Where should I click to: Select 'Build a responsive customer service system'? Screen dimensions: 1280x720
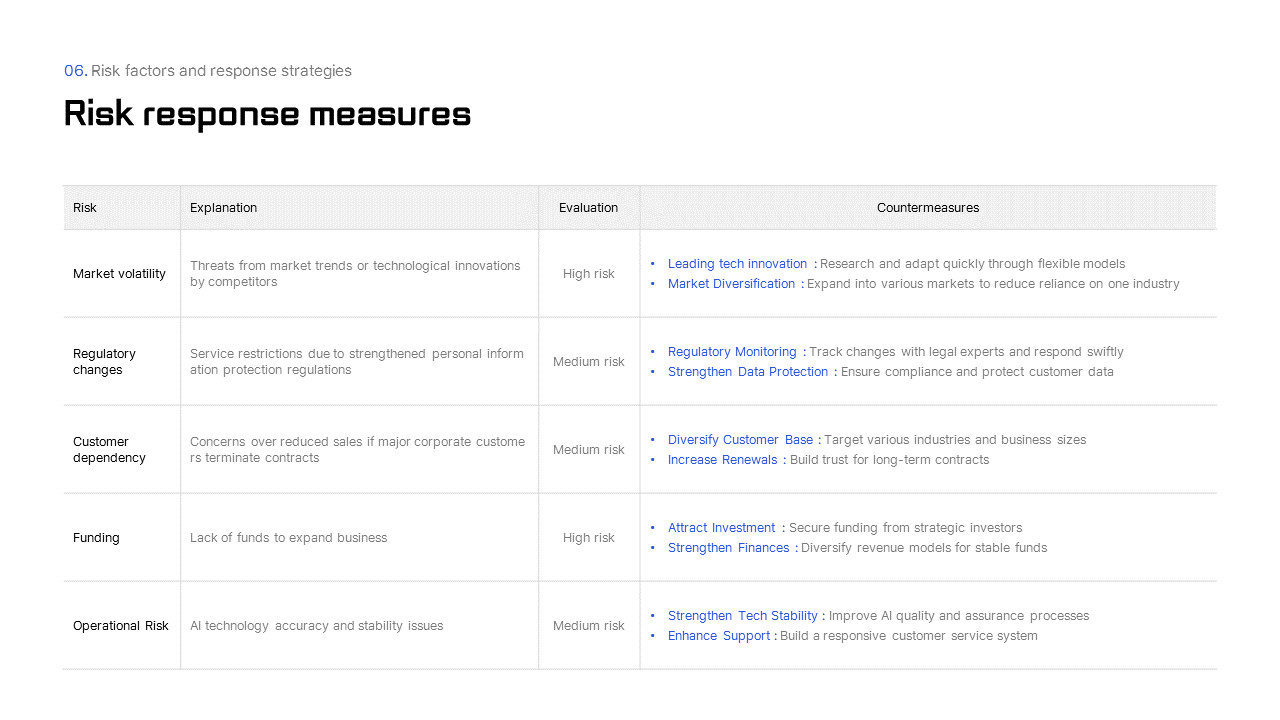(908, 636)
